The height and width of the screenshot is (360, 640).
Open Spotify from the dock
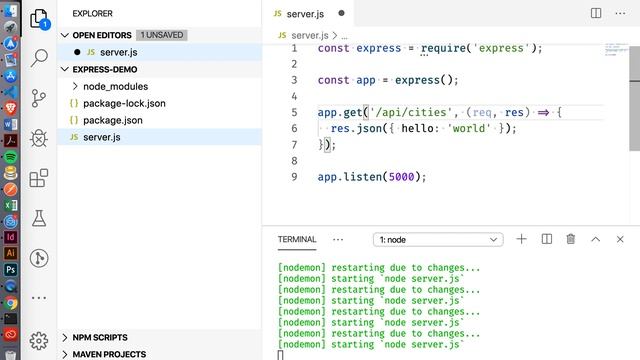11,157
